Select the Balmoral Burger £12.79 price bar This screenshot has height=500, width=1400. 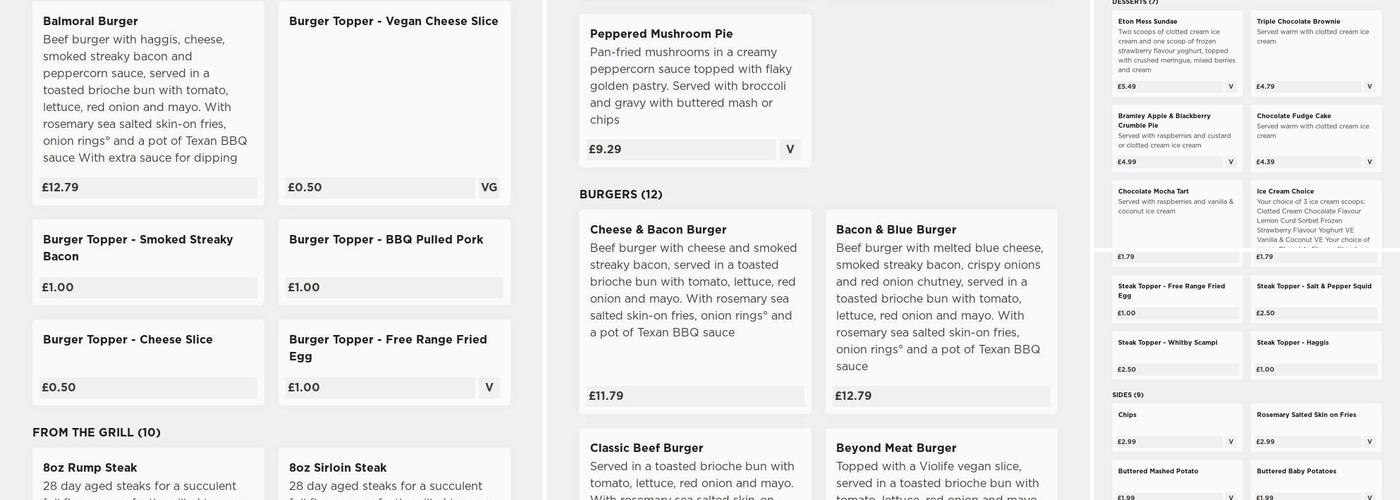coord(148,187)
